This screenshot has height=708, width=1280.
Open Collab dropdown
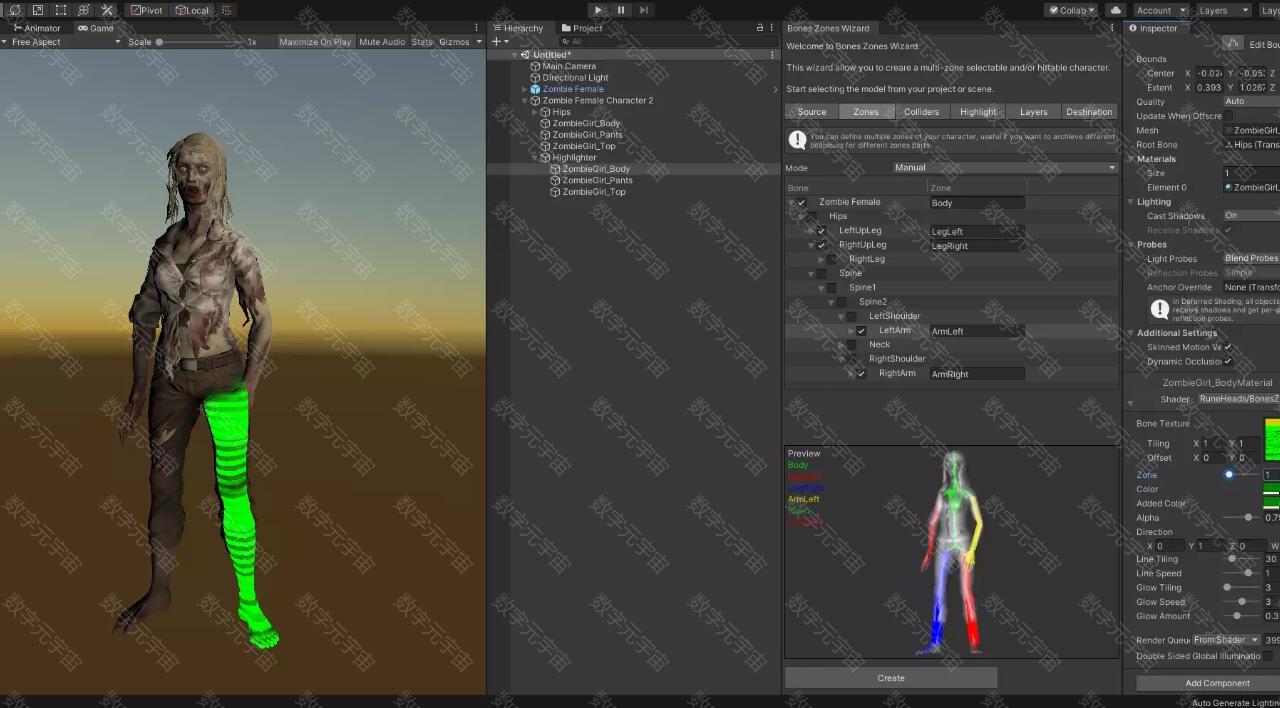1071,10
